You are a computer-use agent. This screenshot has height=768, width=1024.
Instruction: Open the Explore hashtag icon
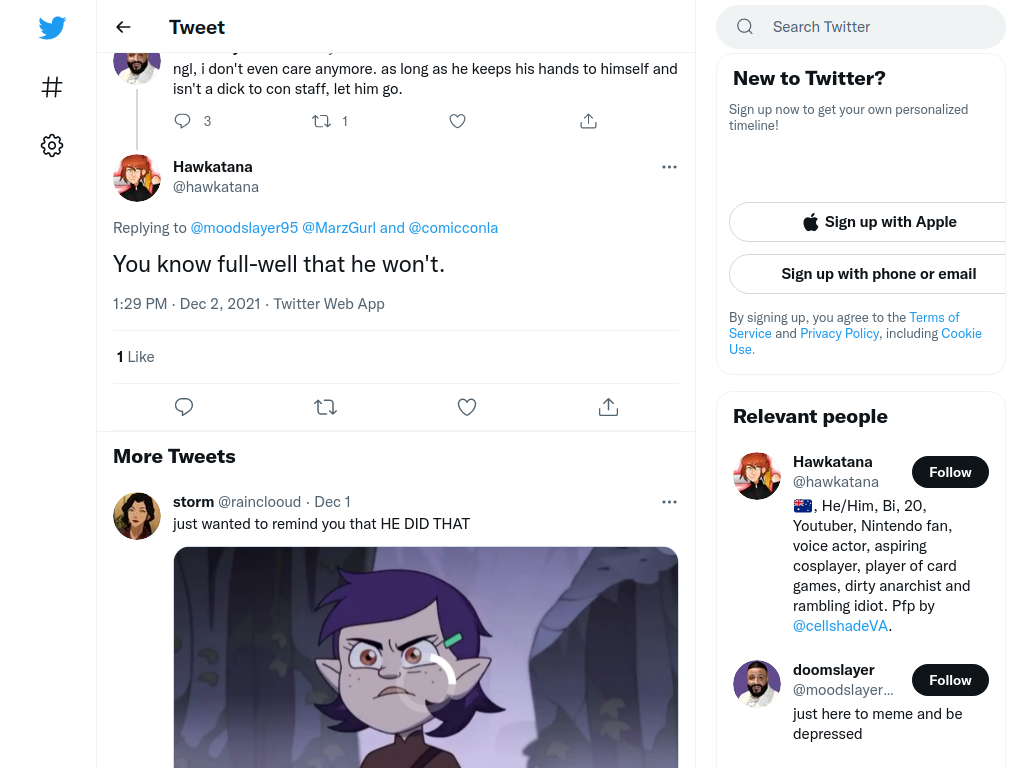[x=52, y=87]
